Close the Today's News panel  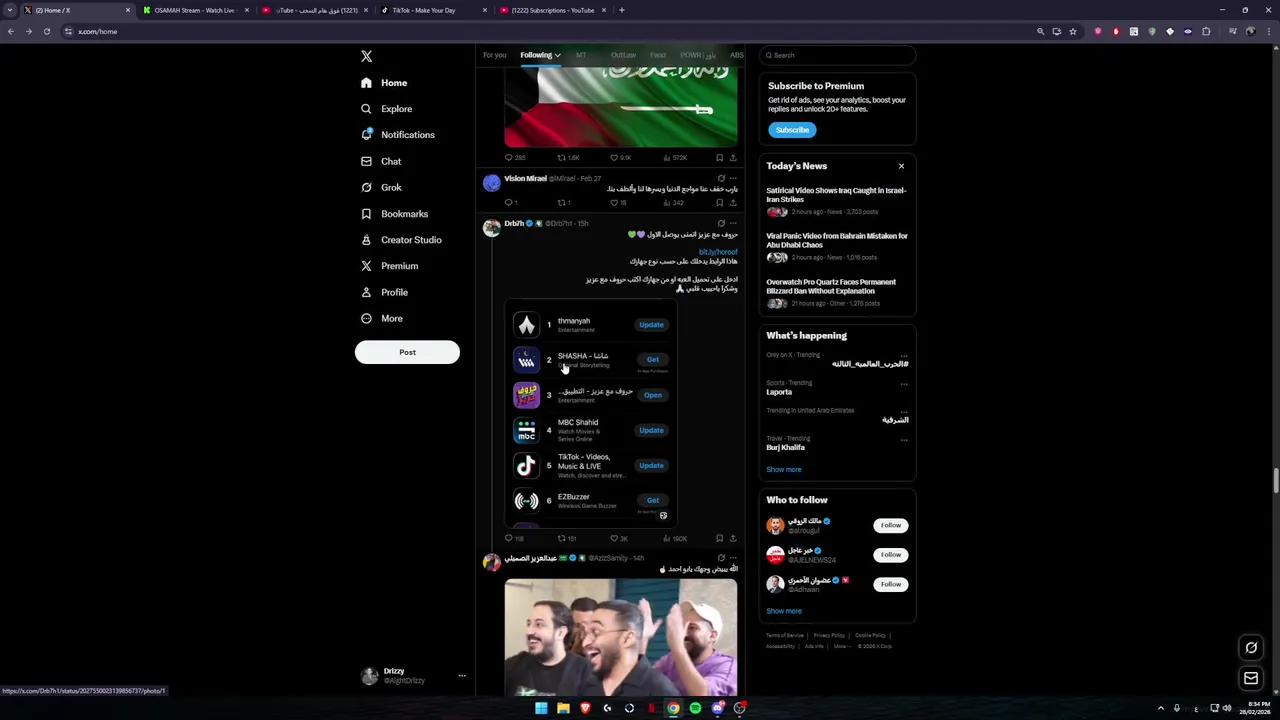pos(901,166)
